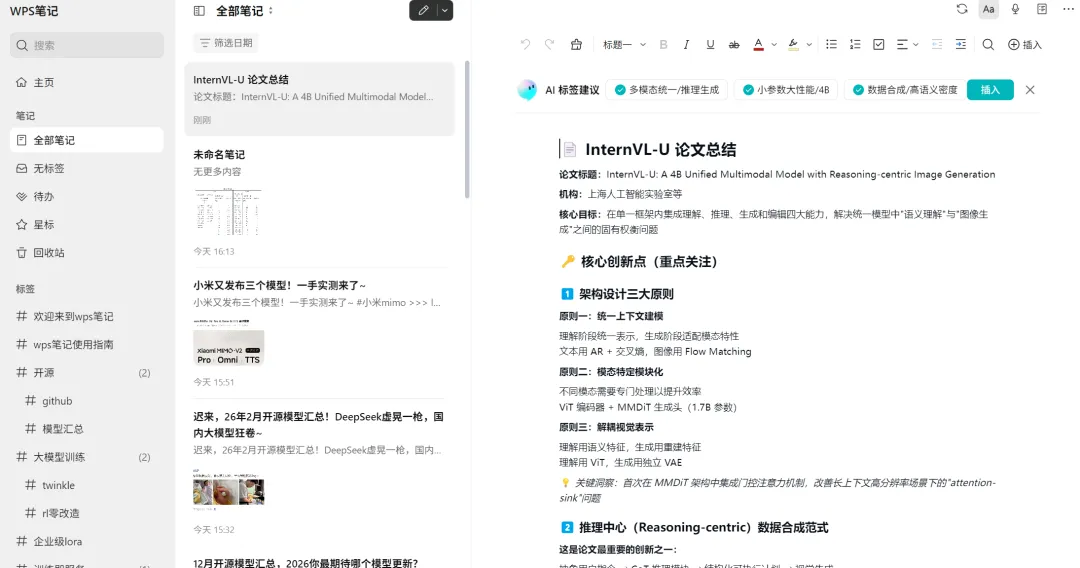Screen dimensions: 1080x568
Task: Toggle underline formatting
Action: [710, 45]
